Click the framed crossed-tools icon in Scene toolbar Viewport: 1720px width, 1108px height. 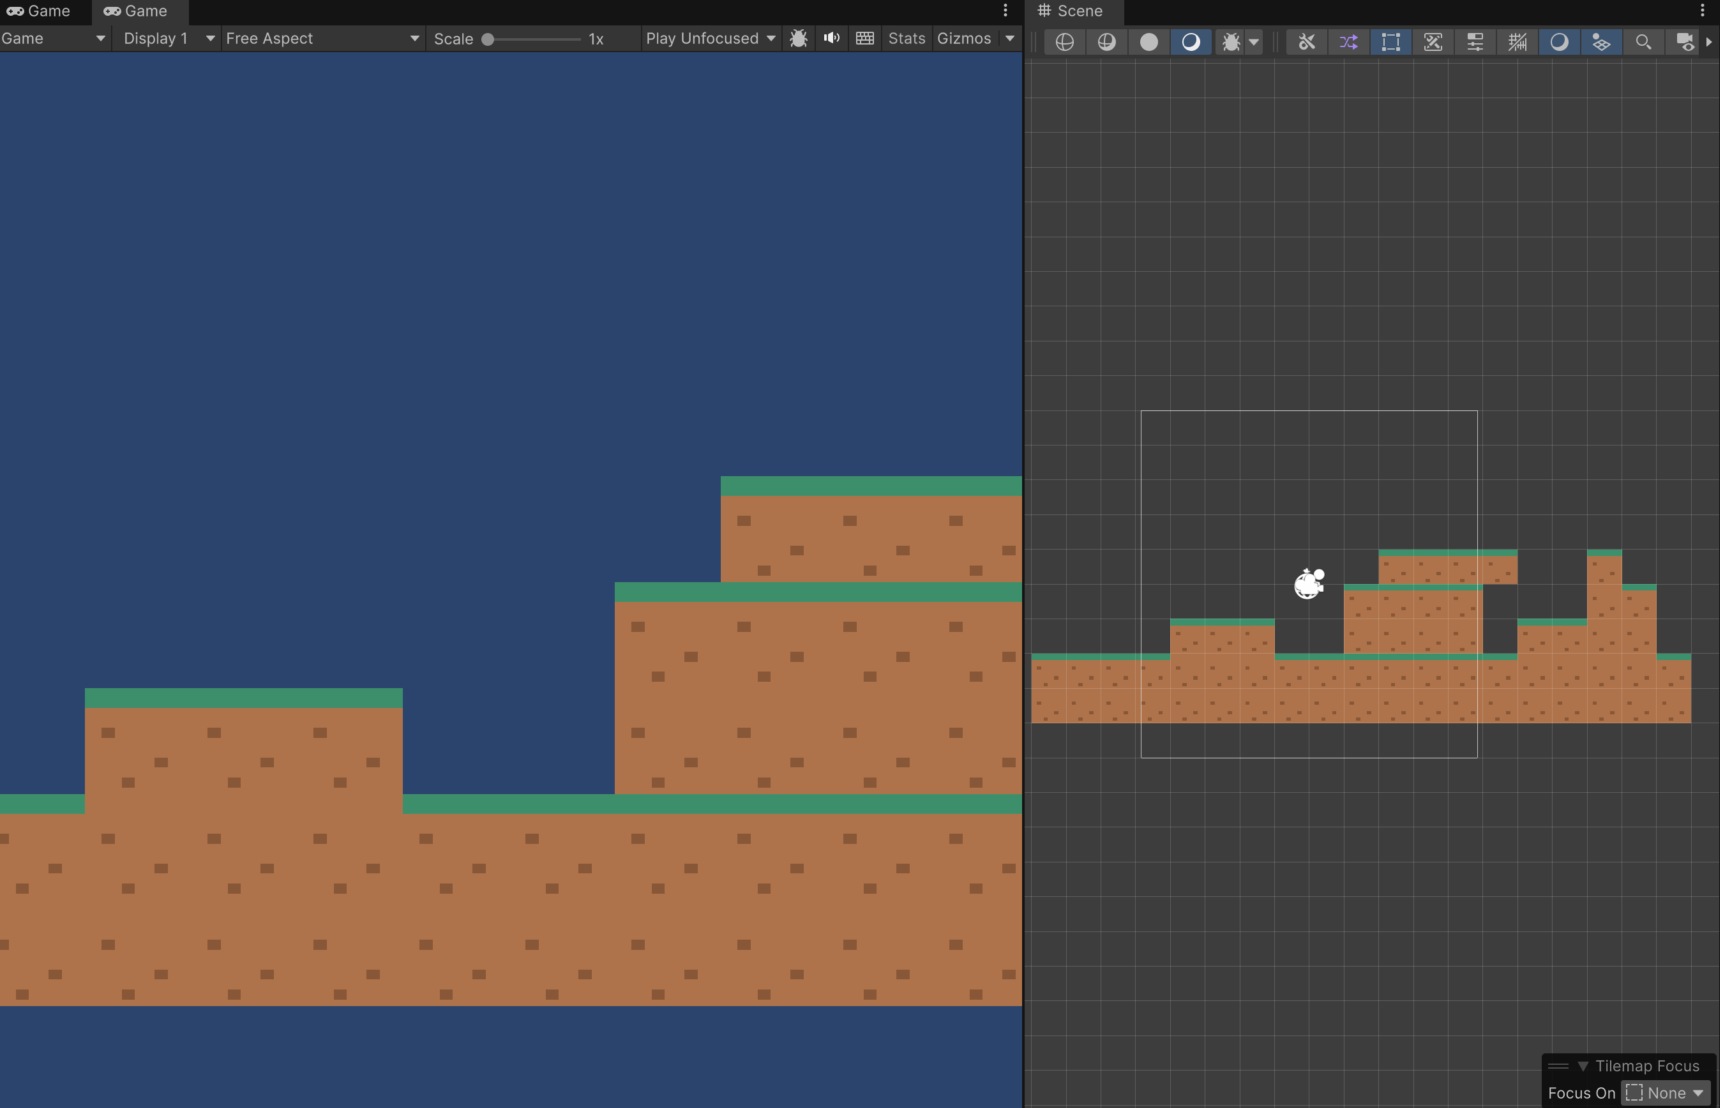click(x=1433, y=42)
